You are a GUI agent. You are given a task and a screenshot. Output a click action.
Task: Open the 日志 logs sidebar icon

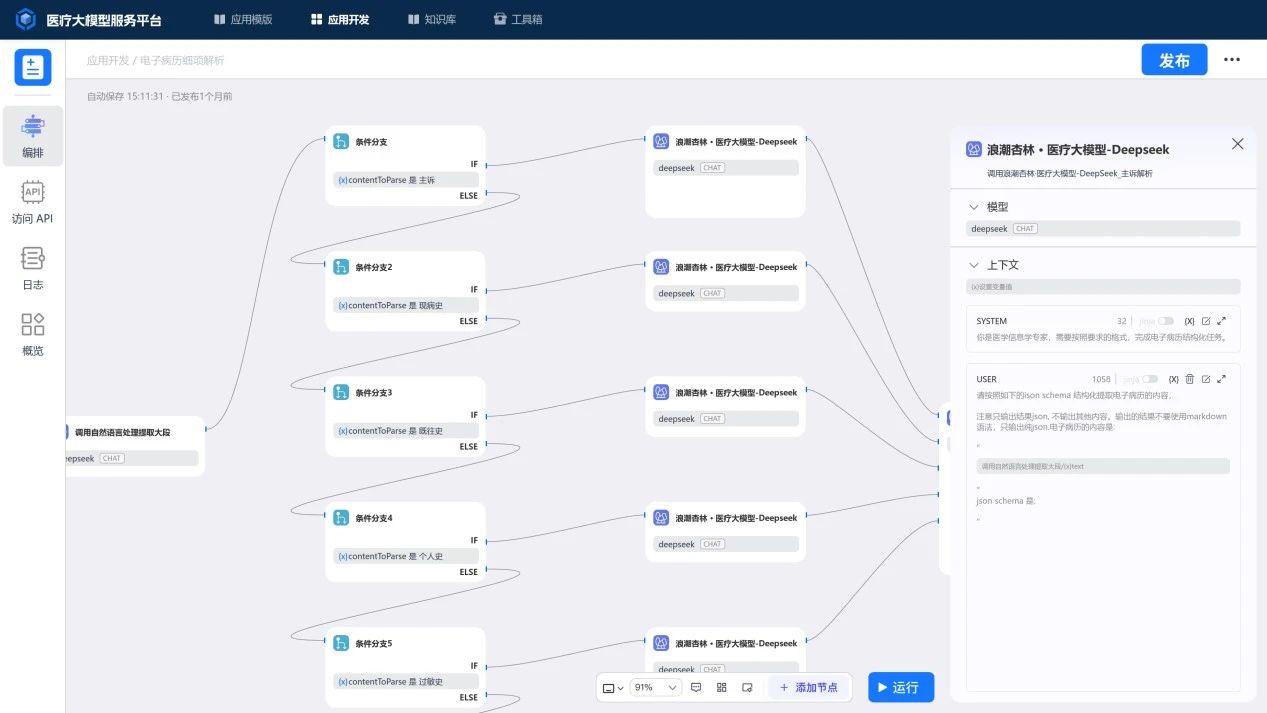coord(32,268)
